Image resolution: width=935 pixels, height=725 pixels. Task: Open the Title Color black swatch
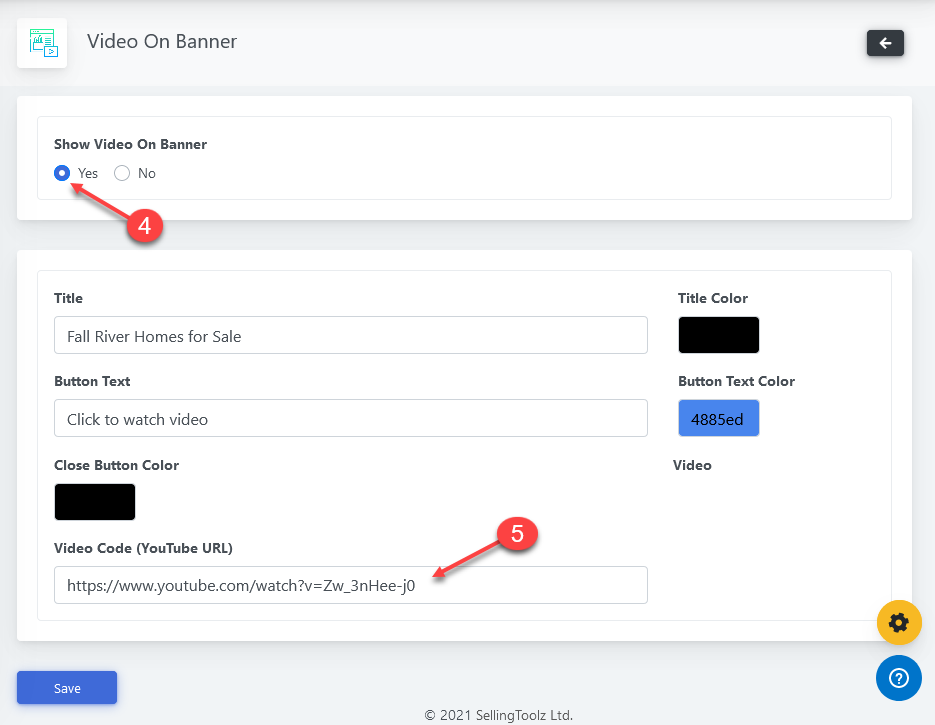718,335
